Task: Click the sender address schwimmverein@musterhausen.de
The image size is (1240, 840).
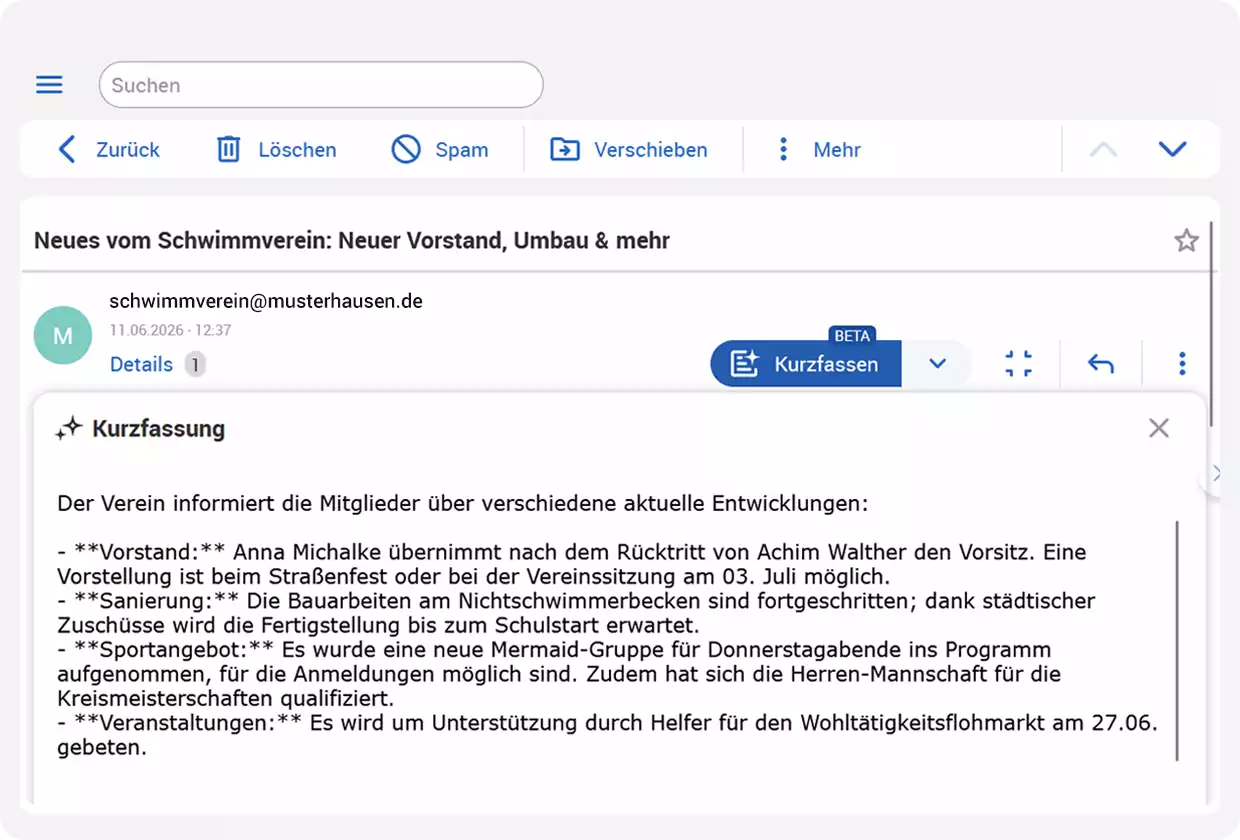Action: (266, 301)
